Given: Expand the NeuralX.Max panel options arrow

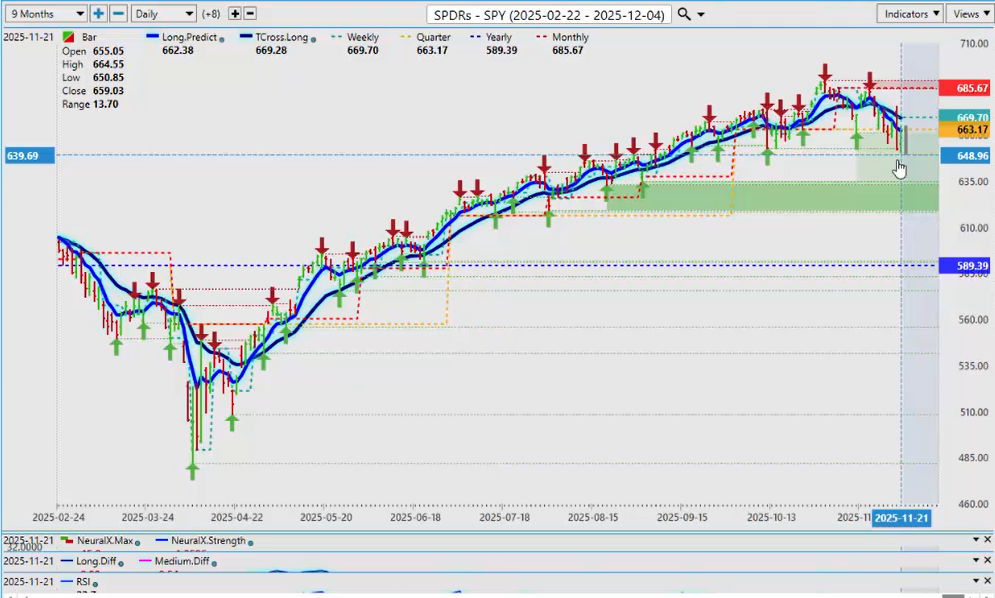Looking at the screenshot, I should tap(974, 540).
